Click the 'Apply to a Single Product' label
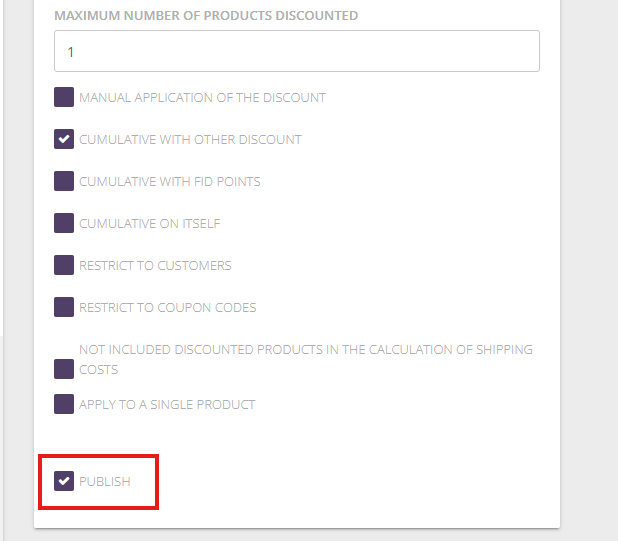The width and height of the screenshot is (618, 541). (x=167, y=405)
